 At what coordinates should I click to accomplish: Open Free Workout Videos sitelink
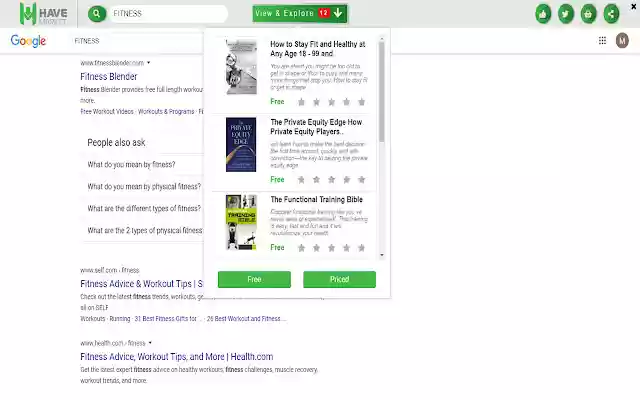[x=107, y=111]
